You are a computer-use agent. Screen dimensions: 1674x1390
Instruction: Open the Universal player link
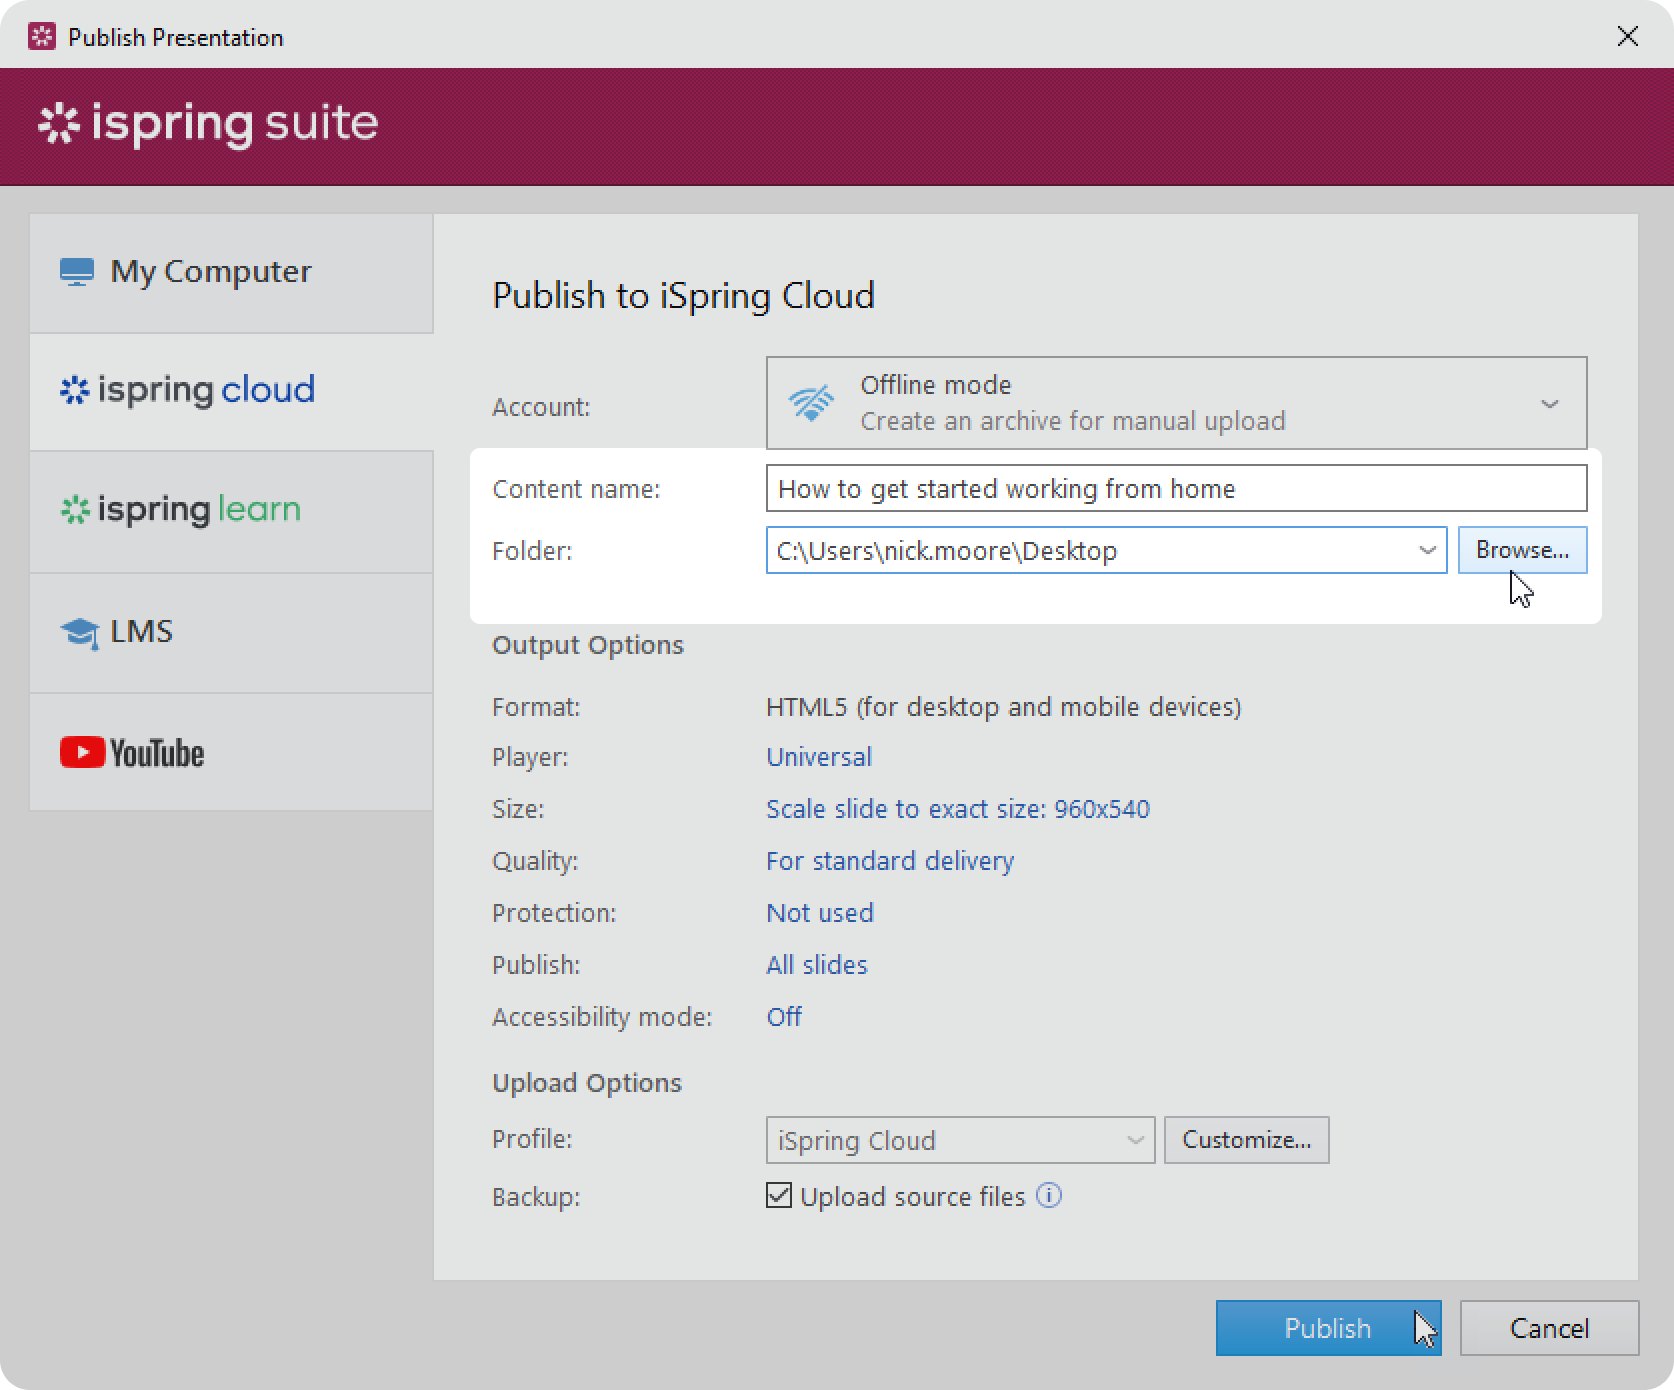pos(819,757)
